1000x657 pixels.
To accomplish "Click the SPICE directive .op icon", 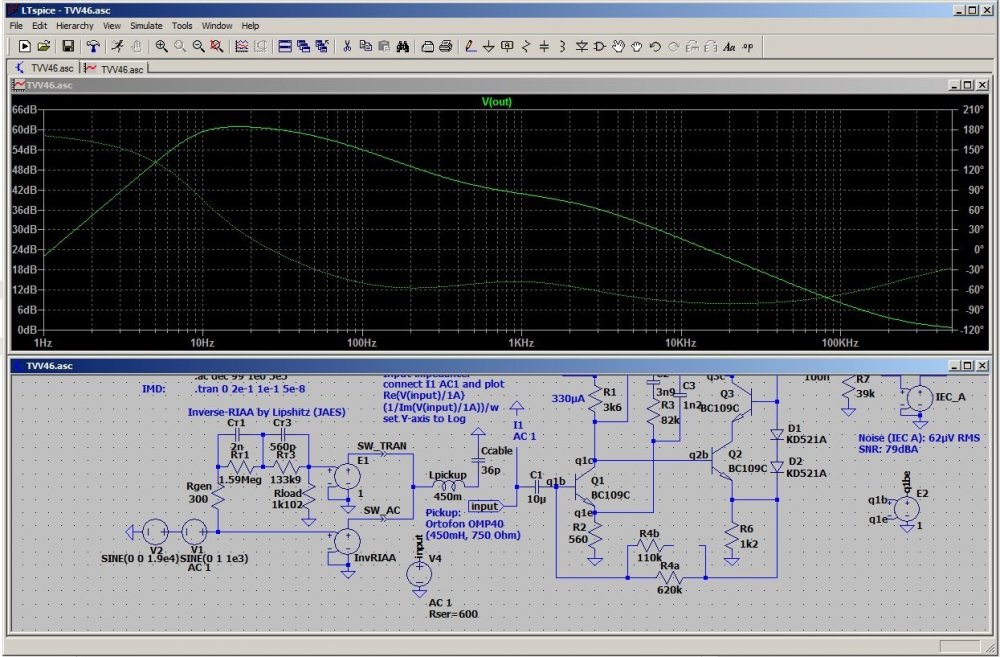I will [x=749, y=46].
